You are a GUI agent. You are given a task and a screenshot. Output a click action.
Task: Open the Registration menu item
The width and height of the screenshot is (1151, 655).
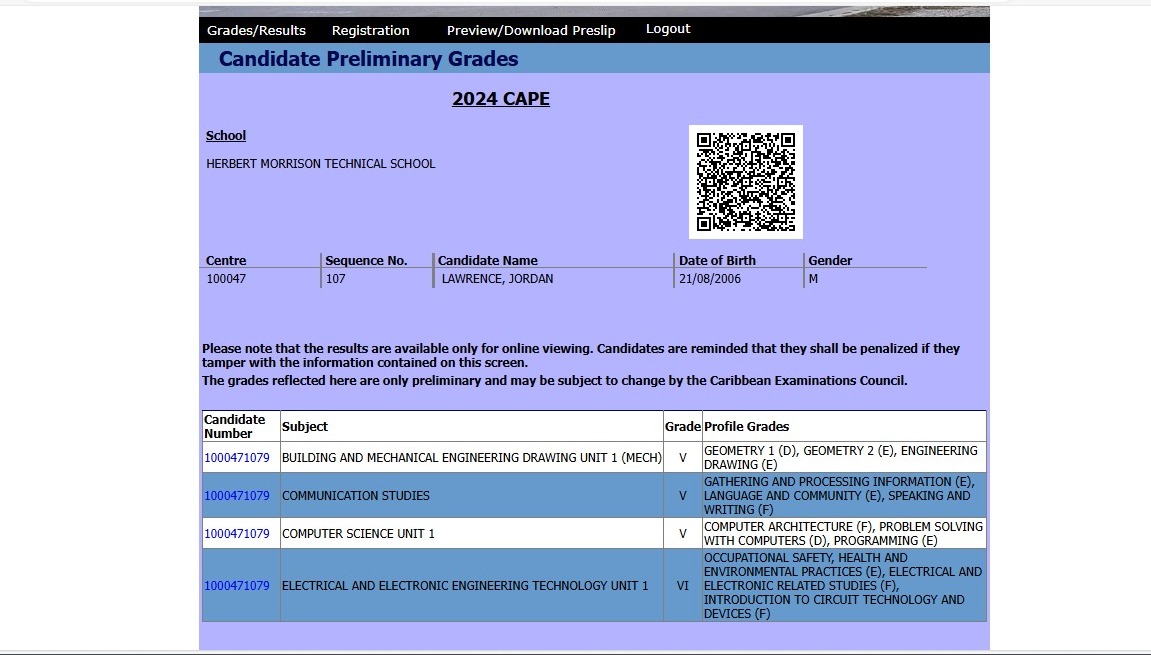click(x=370, y=30)
